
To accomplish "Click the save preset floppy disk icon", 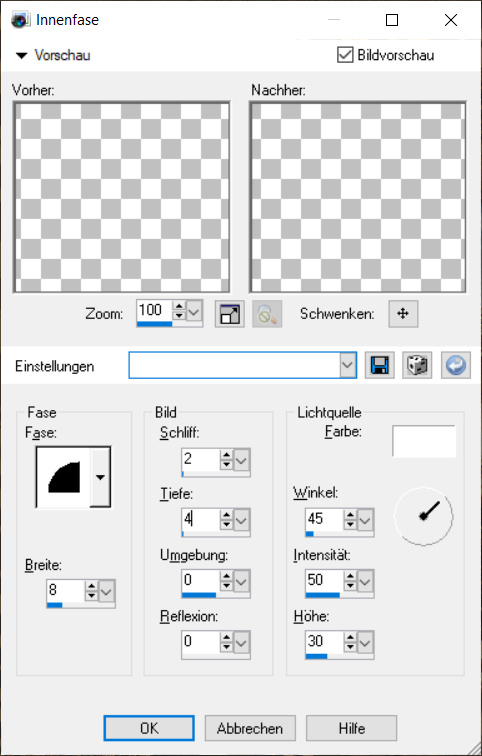I will [x=379, y=365].
